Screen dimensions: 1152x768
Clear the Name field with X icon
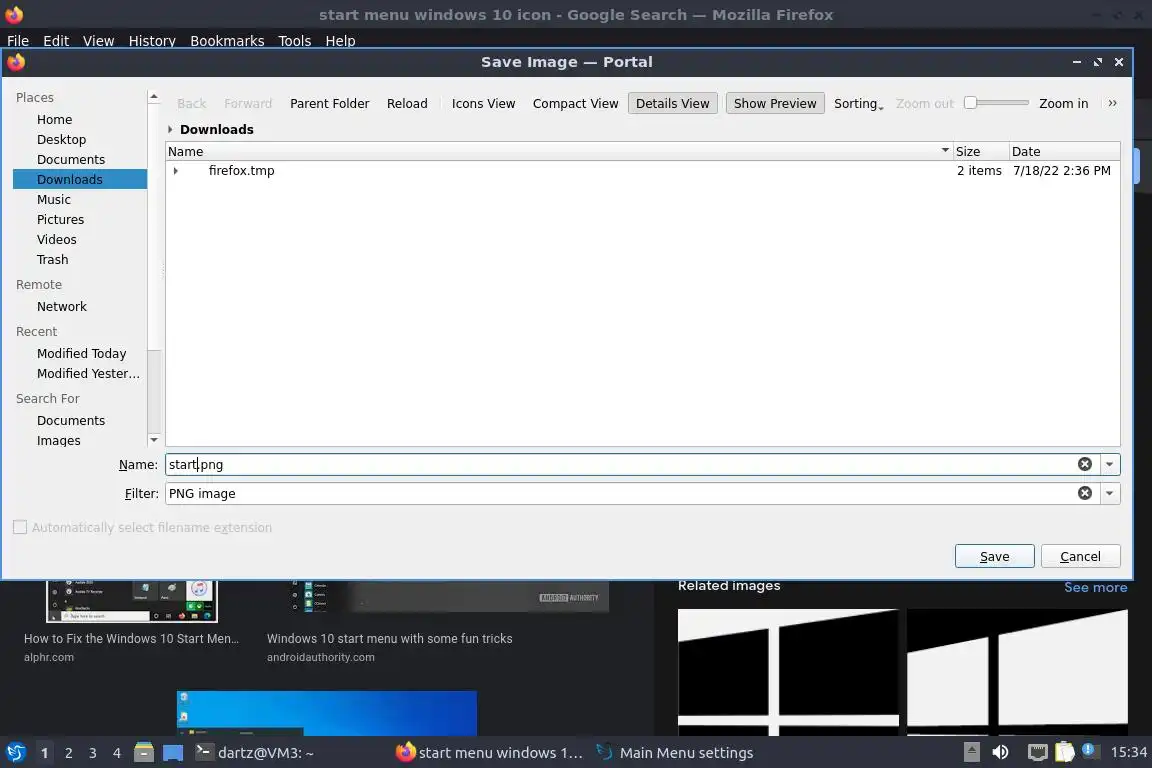point(1084,464)
